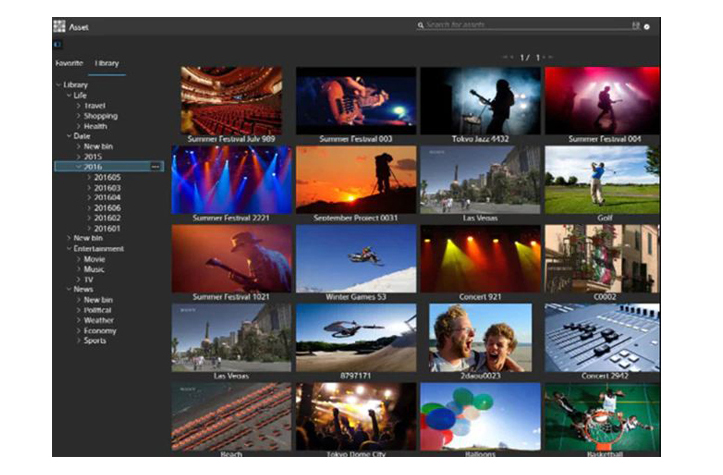Expand the 201605 bin chevron

tap(89, 177)
